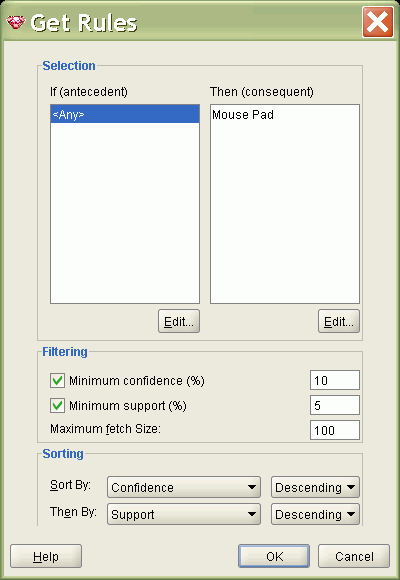This screenshot has width=400, height=580.
Task: Edit the Then (consequent) items
Action: (x=339, y=321)
